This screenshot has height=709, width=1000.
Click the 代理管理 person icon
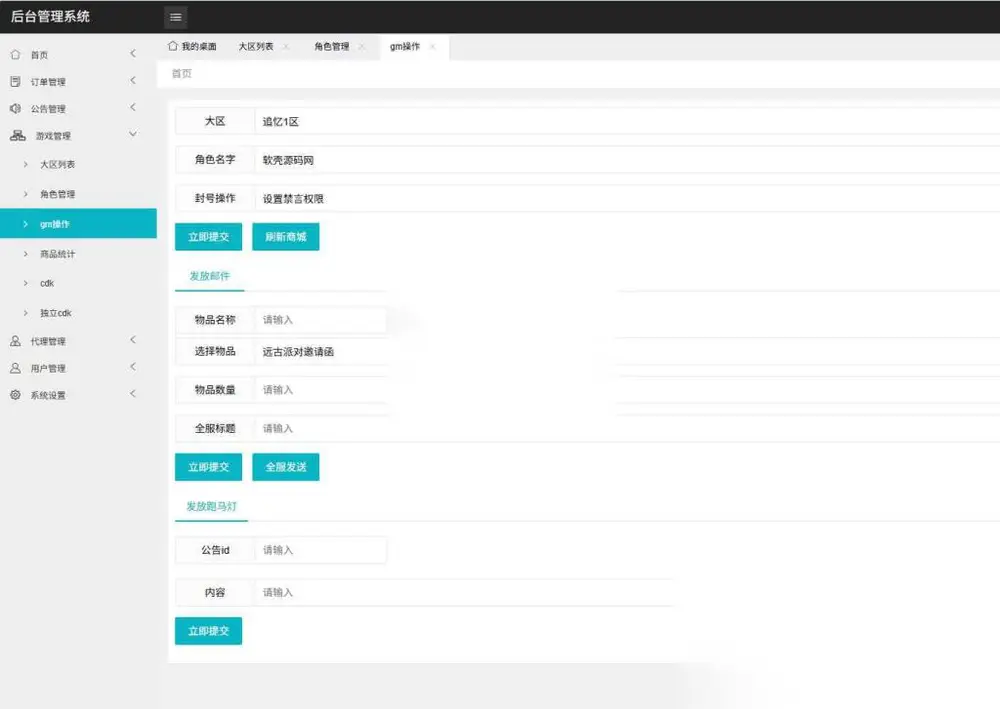click(15, 341)
